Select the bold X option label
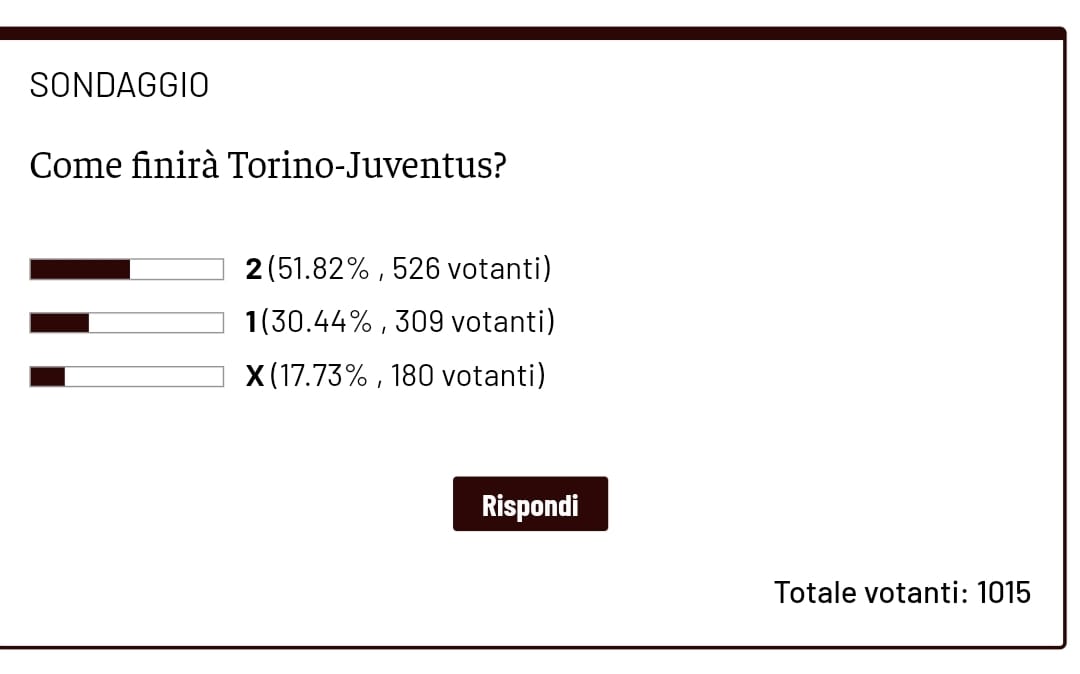 tap(255, 376)
